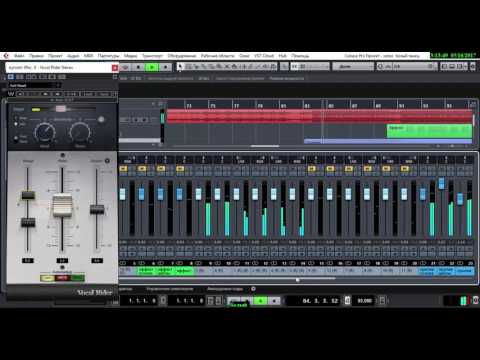Screen dimensions: 480x360
Task: Click the Vocal sensitivity knob
Action: tap(45, 132)
